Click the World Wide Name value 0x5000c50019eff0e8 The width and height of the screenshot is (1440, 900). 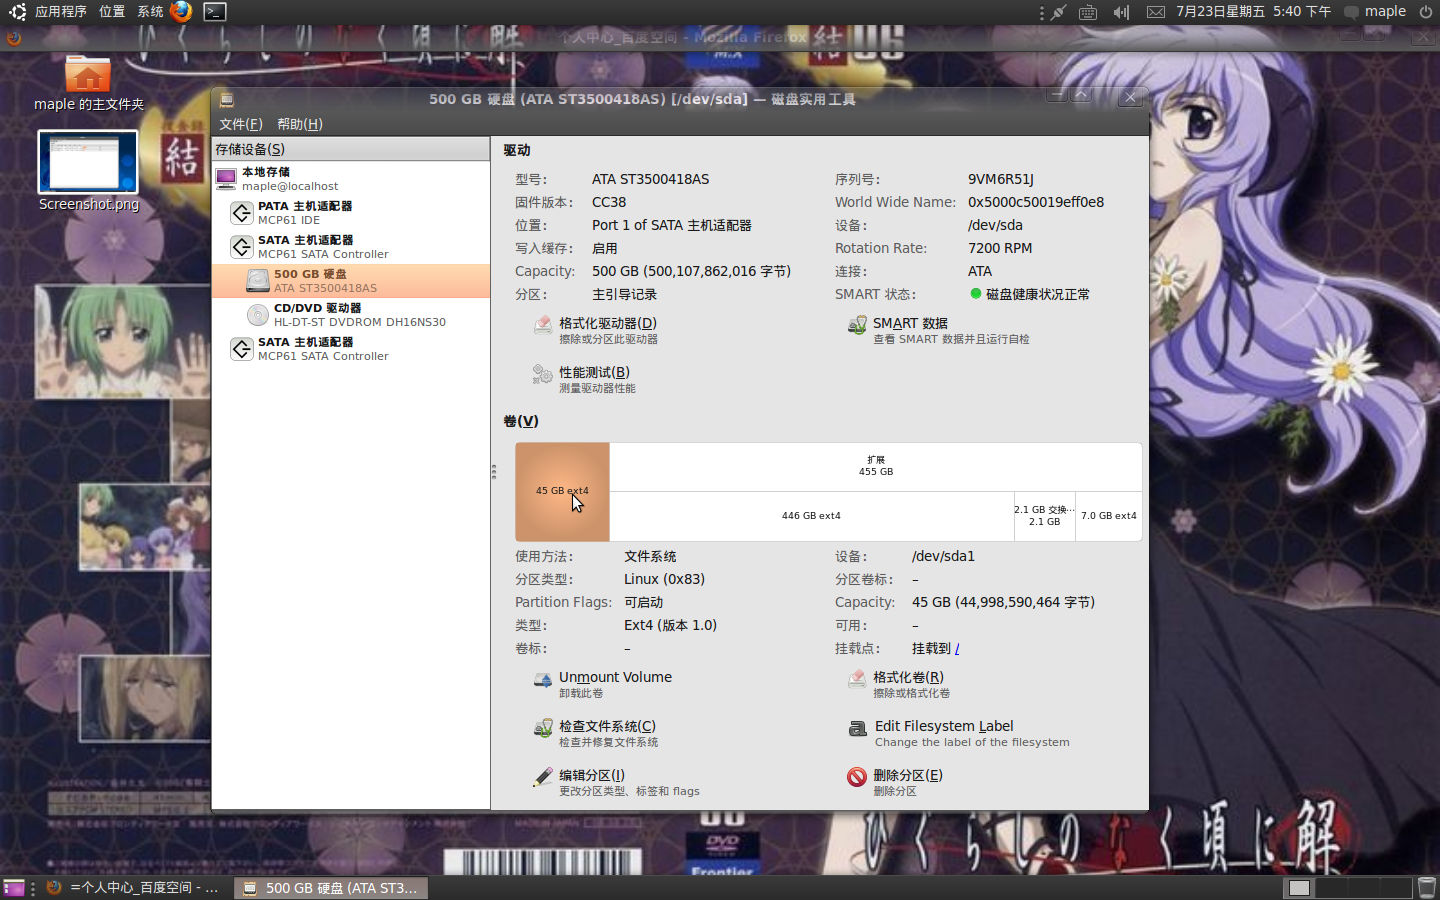coord(1036,203)
